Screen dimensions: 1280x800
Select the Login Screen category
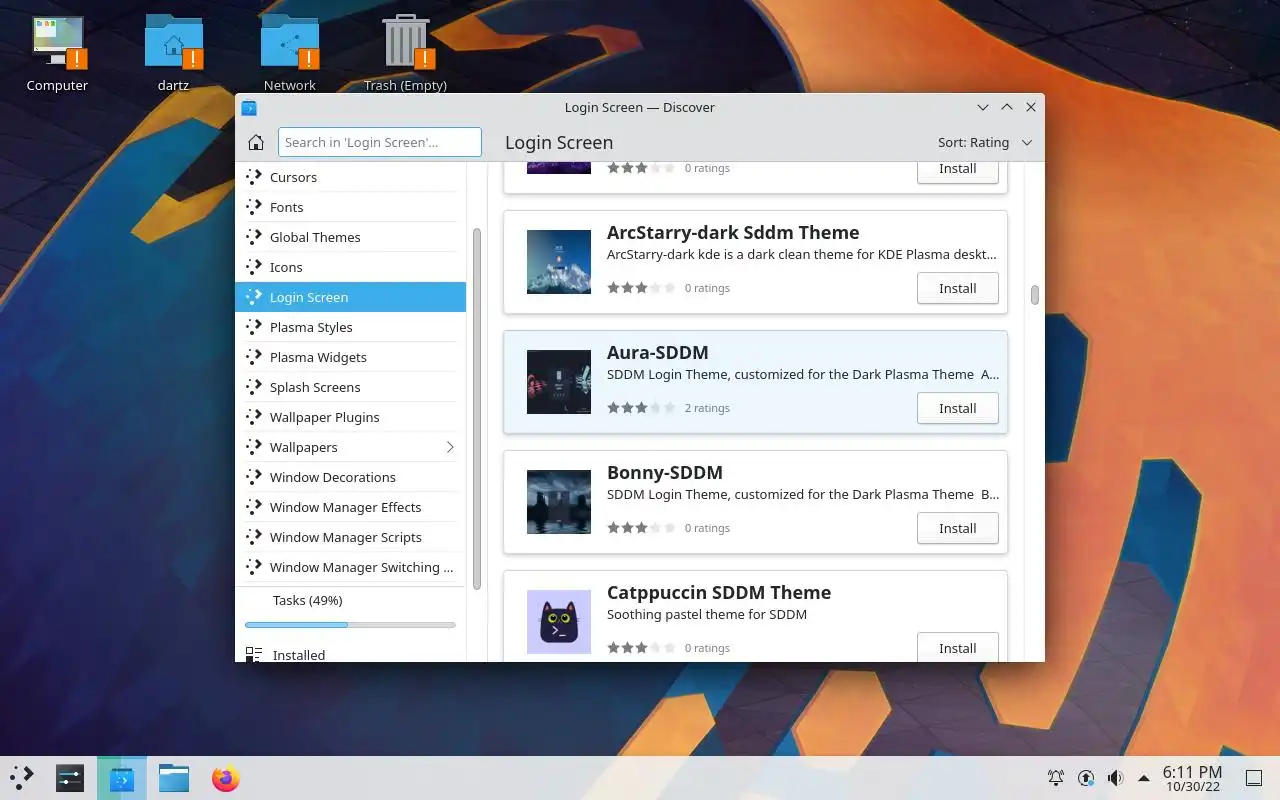pyautogui.click(x=350, y=297)
